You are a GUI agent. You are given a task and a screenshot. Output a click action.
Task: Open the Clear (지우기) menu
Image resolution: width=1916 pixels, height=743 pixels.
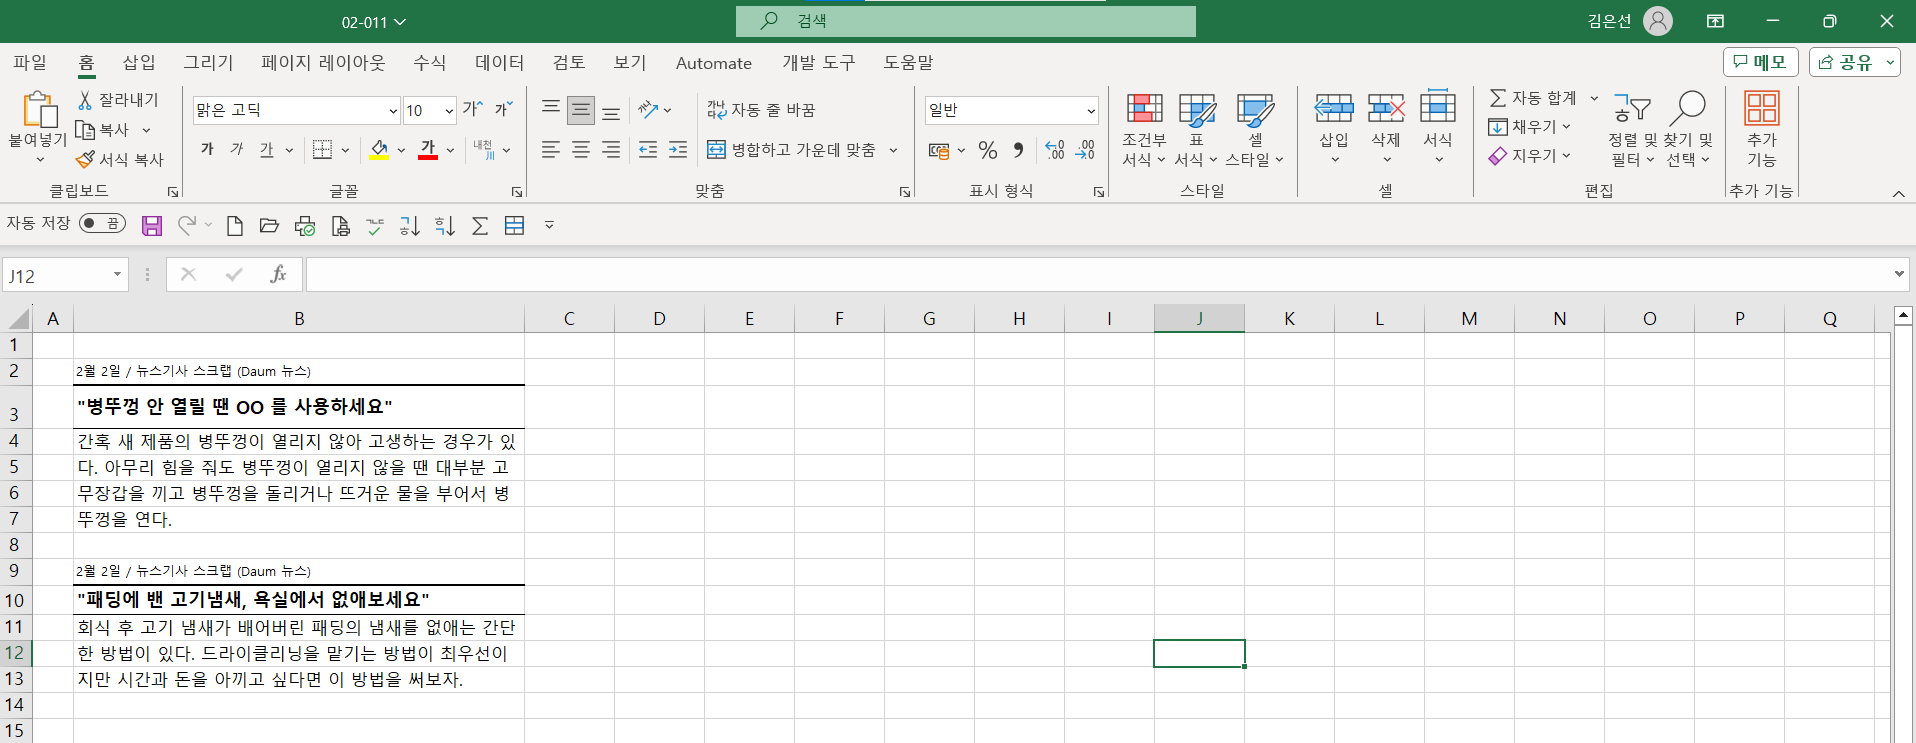click(1530, 156)
